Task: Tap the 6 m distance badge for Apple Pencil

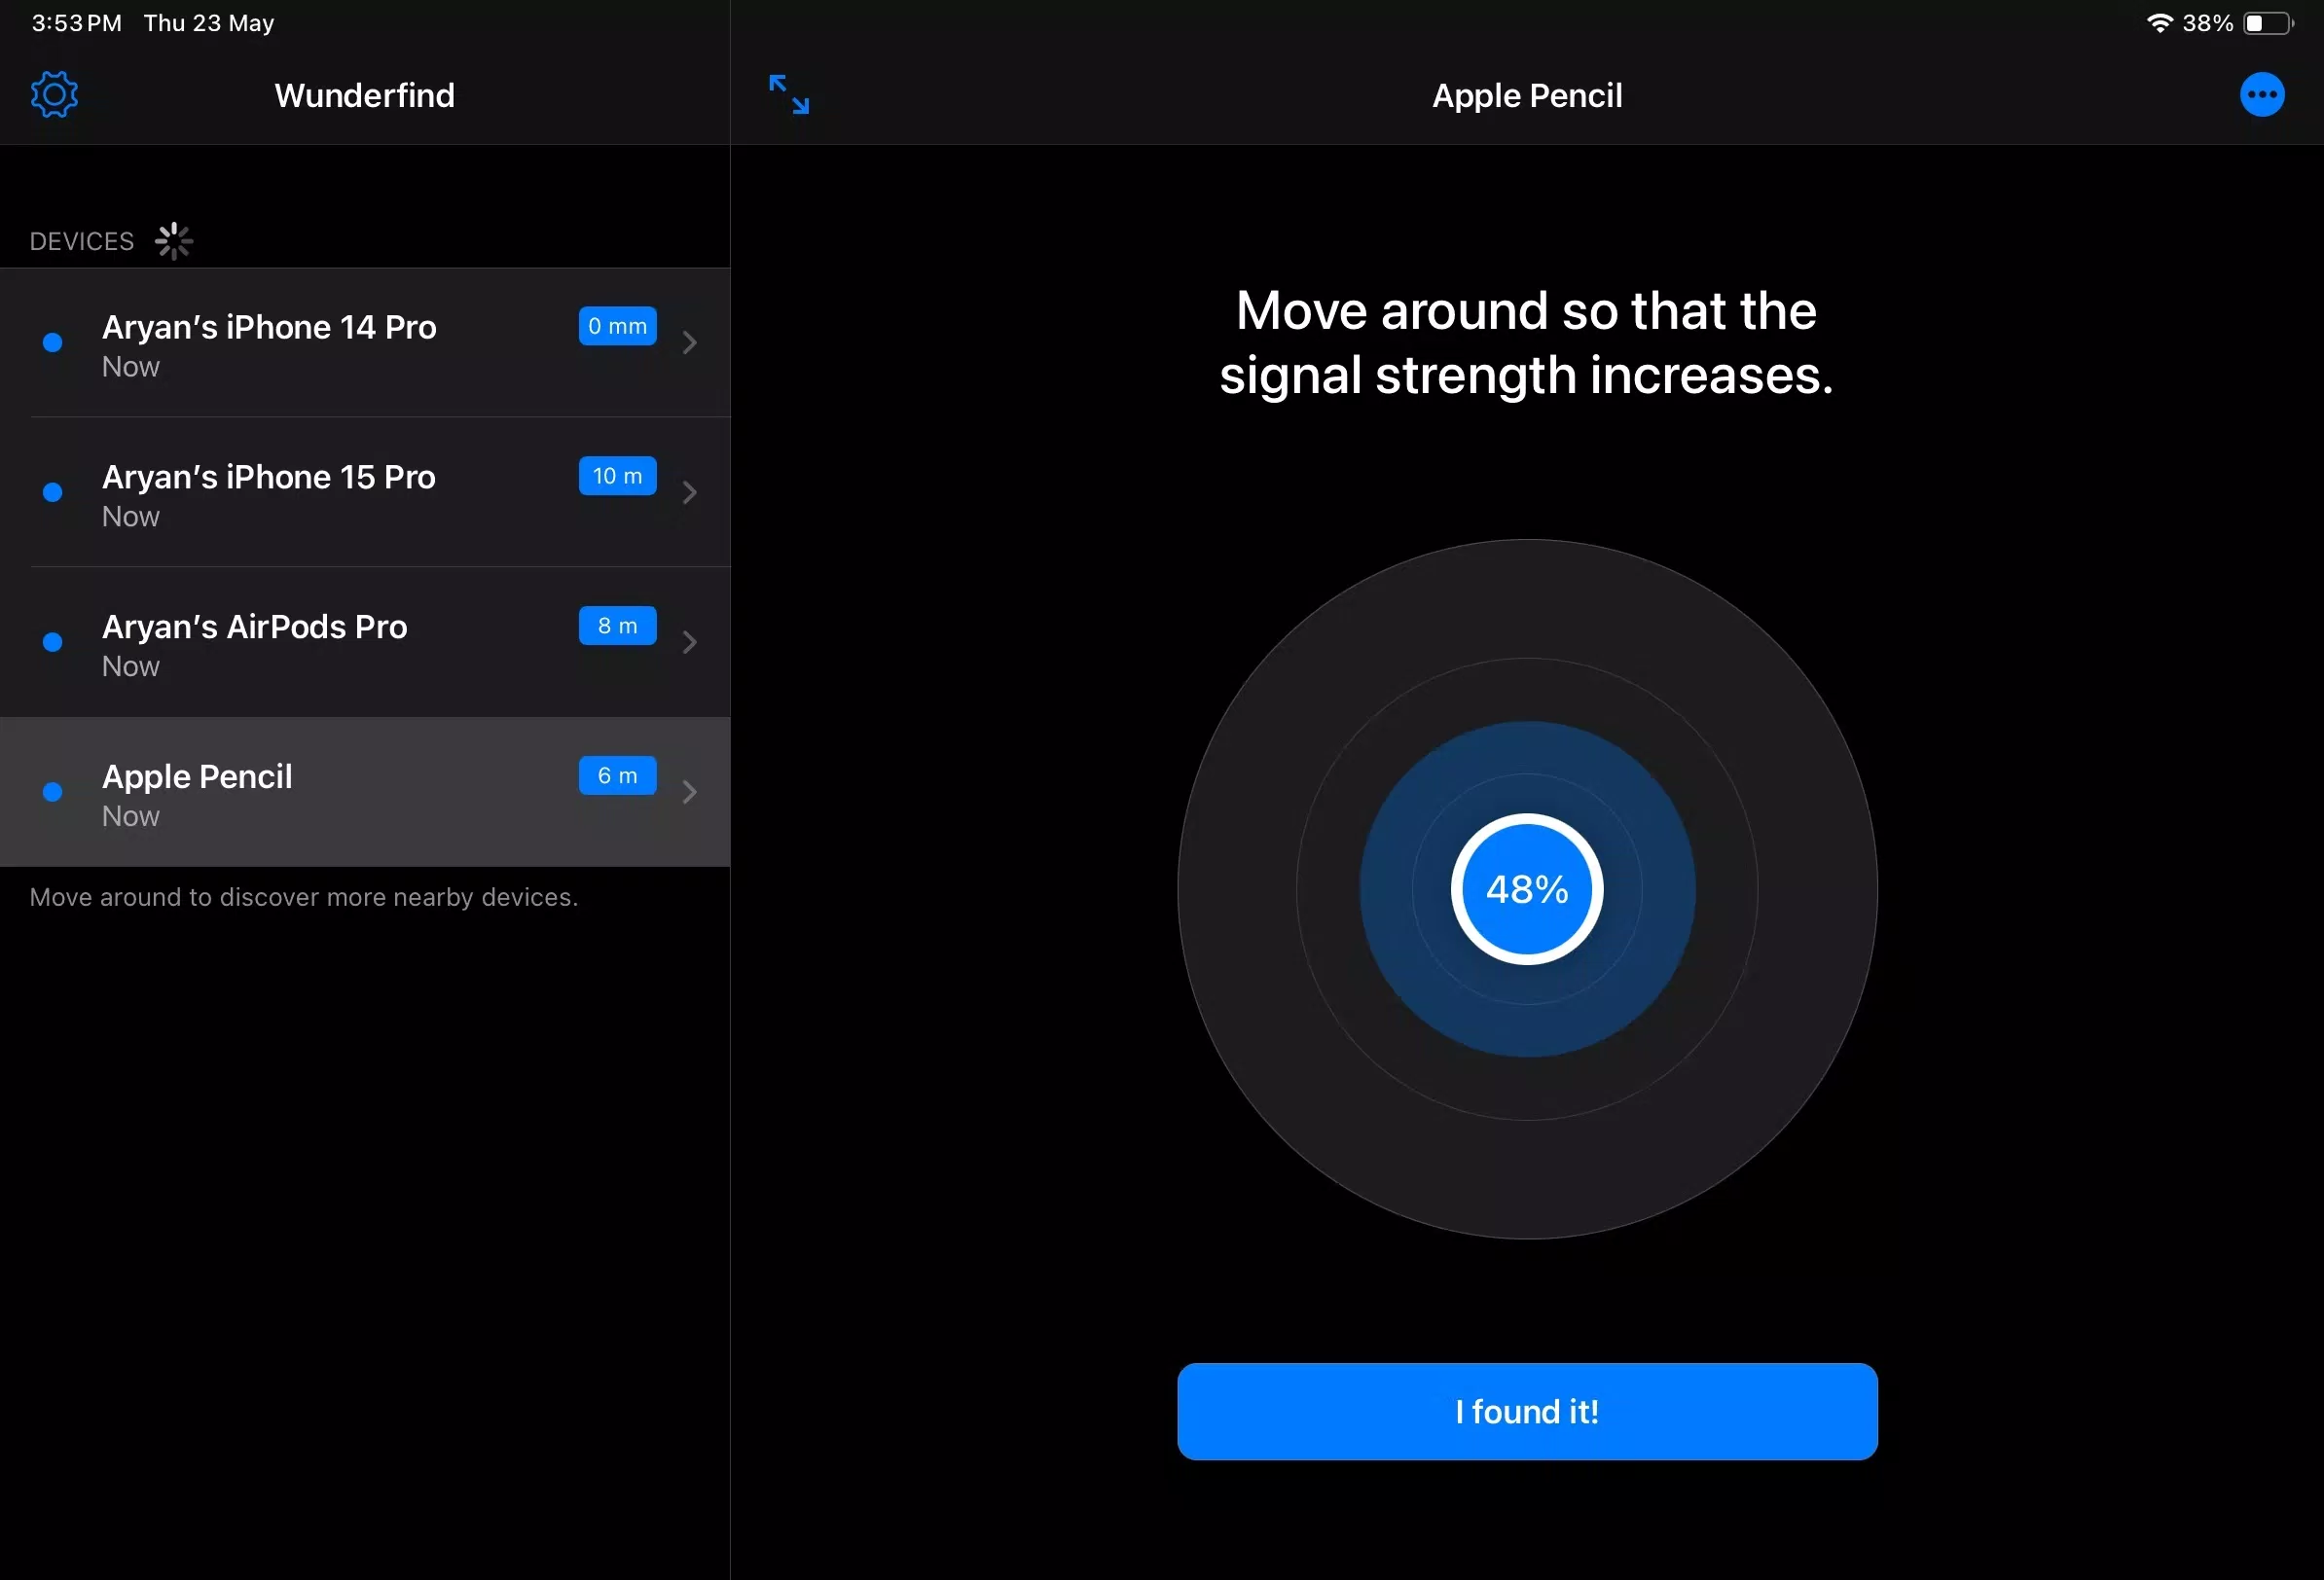Action: (617, 776)
